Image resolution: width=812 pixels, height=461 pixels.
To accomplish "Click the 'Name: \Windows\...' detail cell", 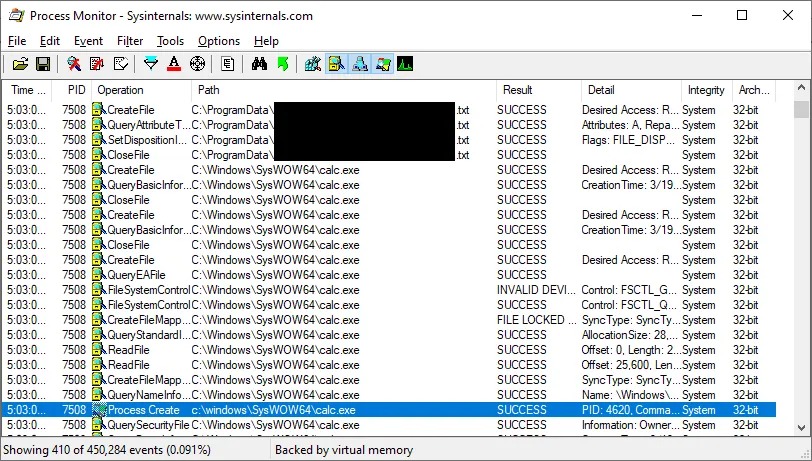I will coord(630,395).
